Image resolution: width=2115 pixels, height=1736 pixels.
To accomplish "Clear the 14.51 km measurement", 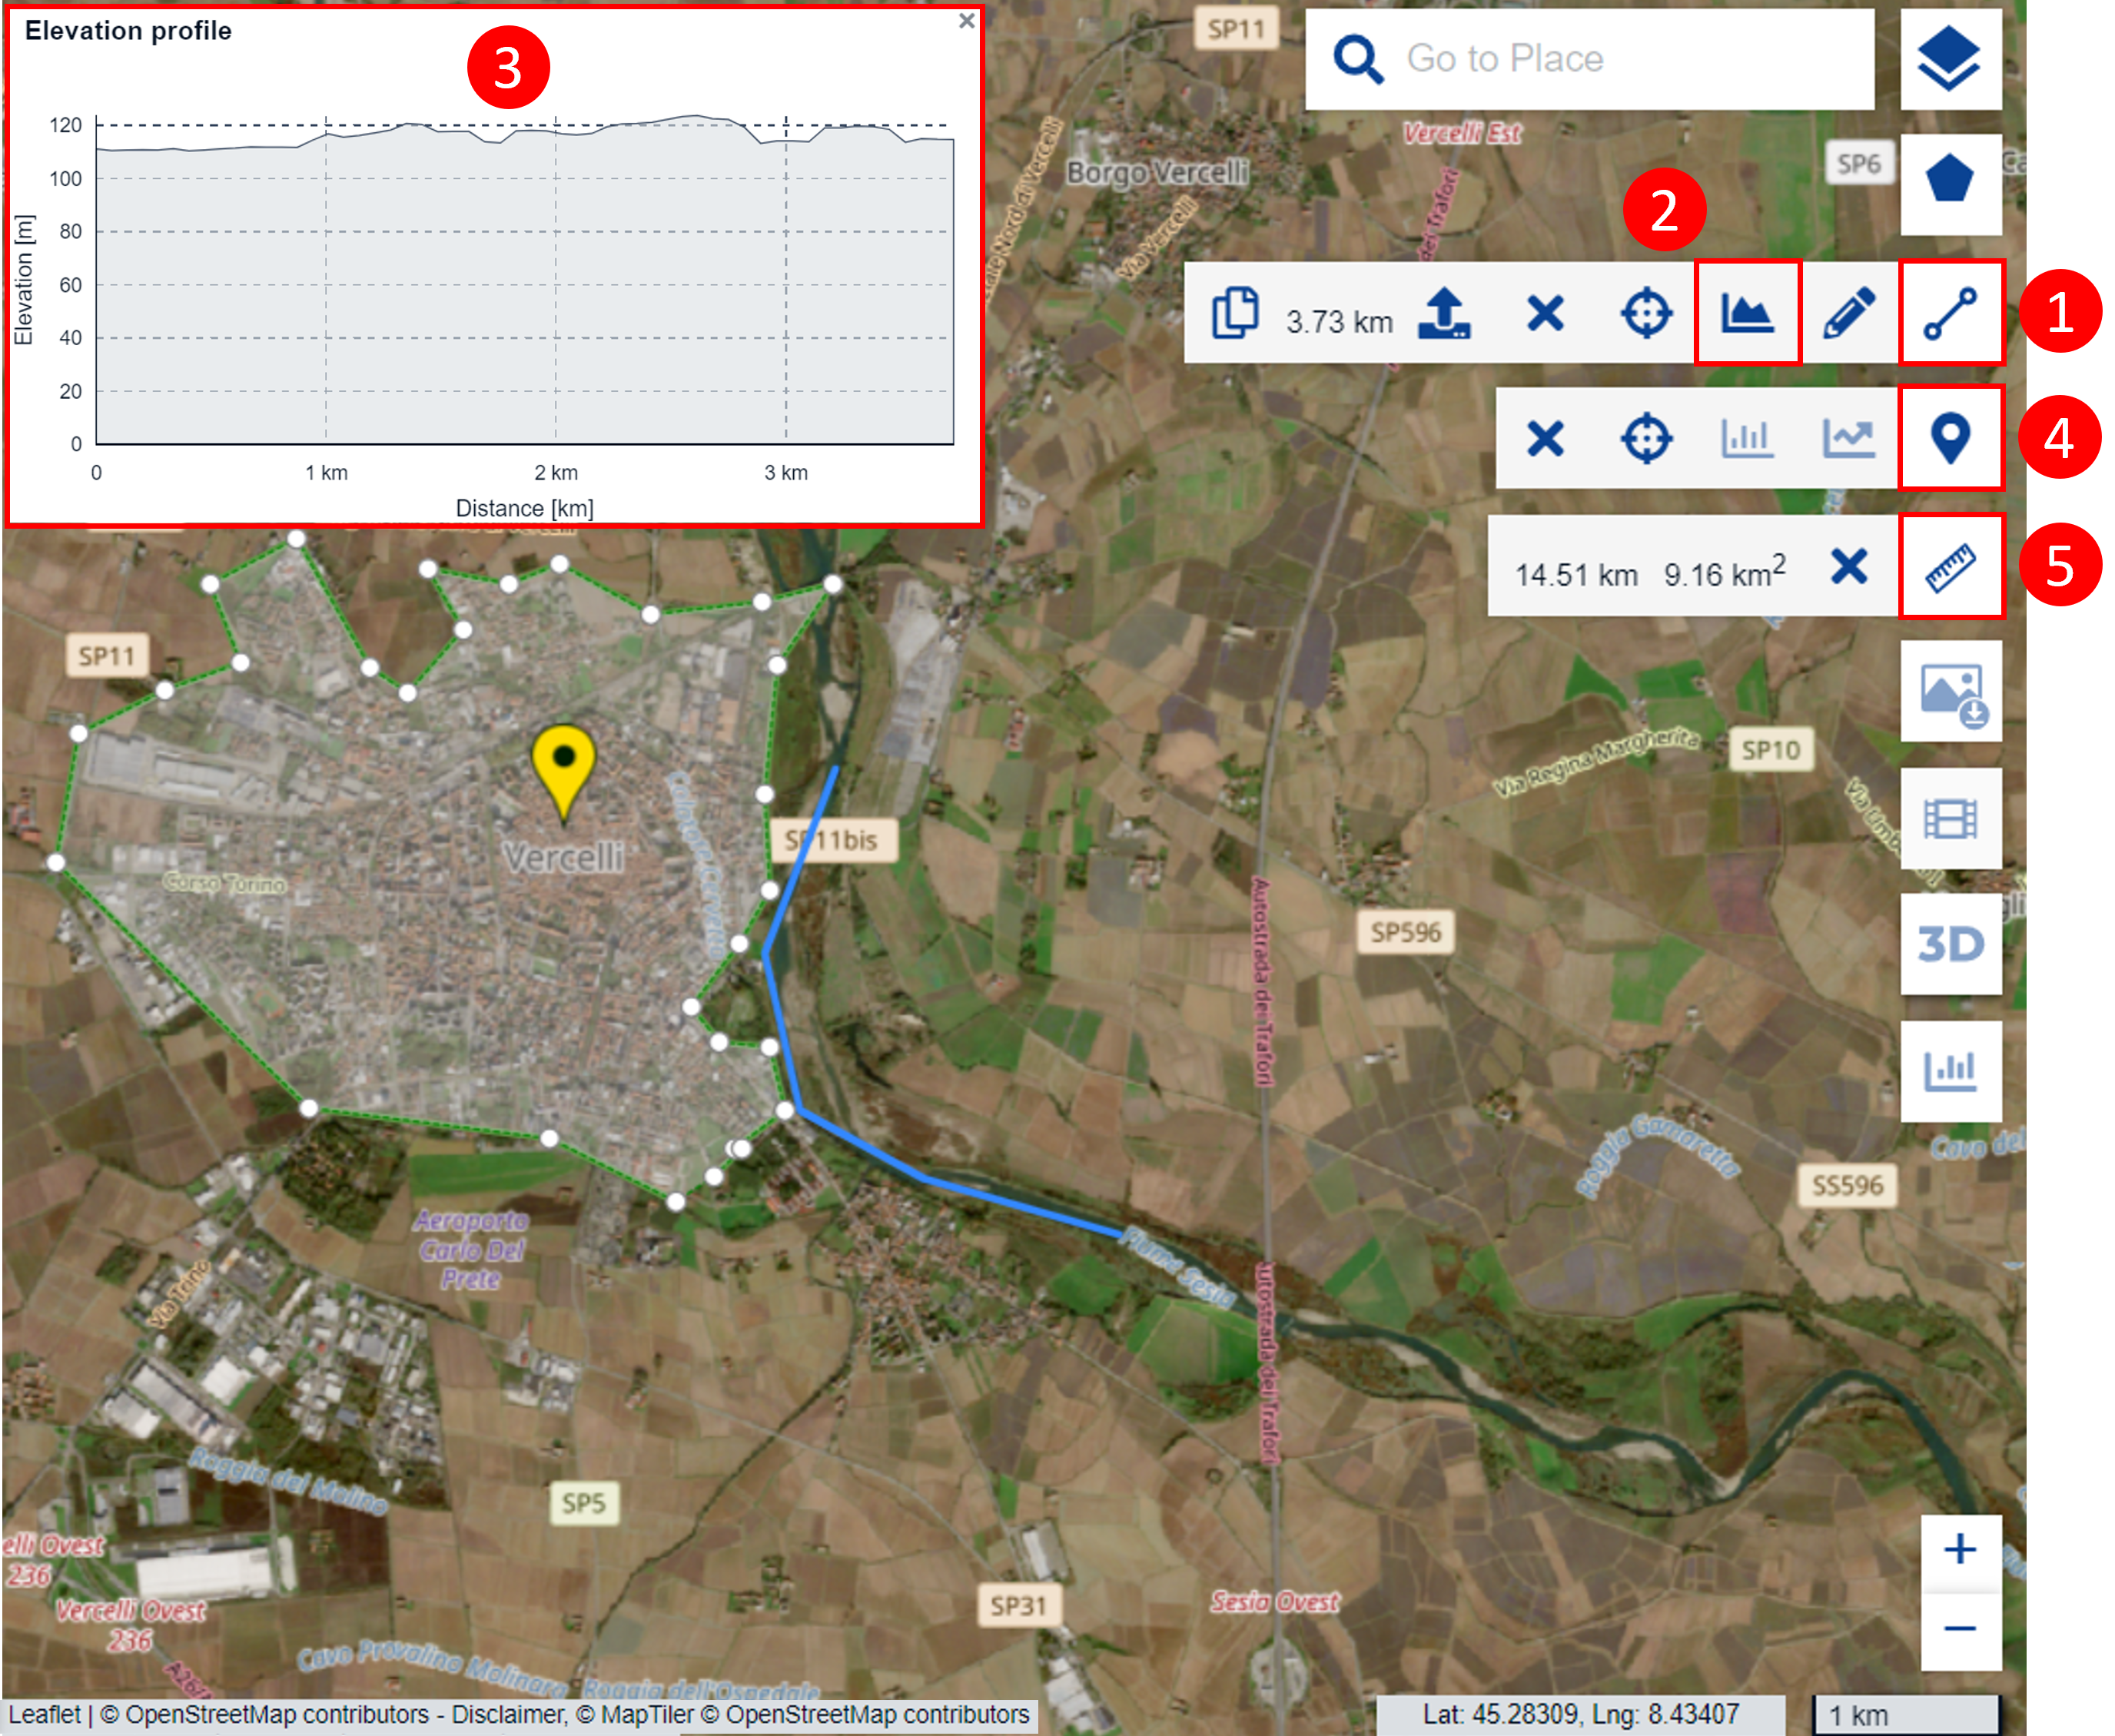I will [x=1848, y=566].
